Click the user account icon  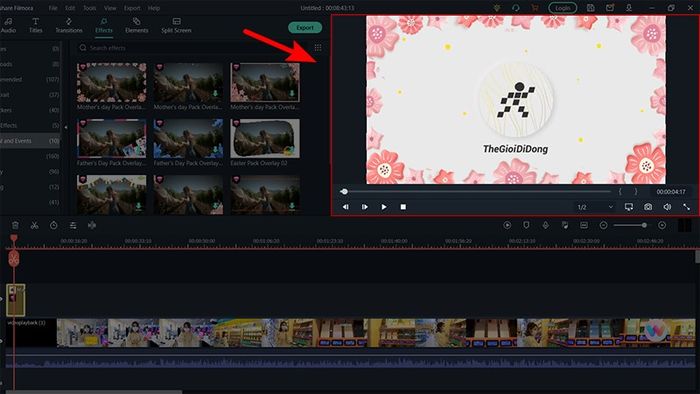(x=629, y=8)
